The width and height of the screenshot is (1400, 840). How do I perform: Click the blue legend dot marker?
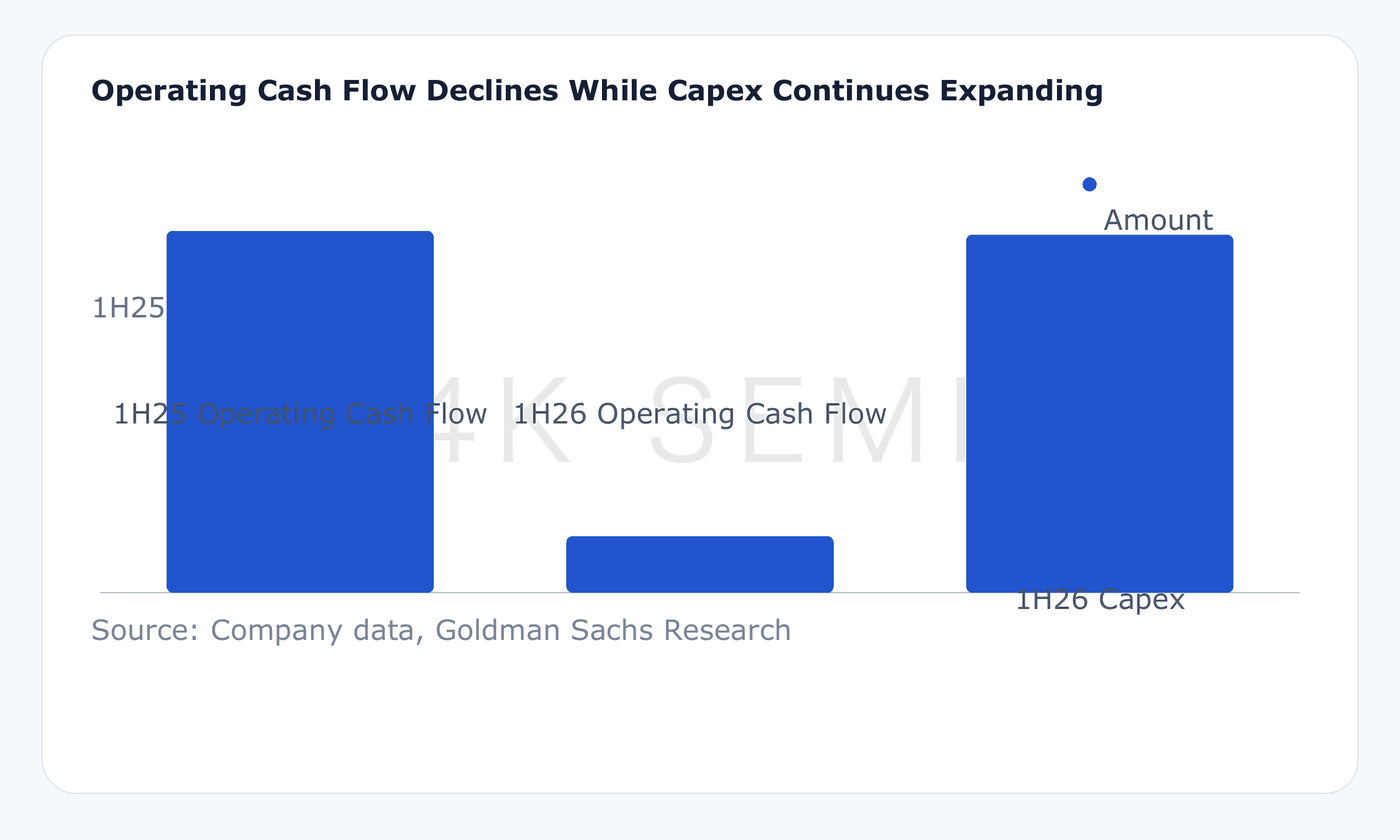pos(1090,184)
